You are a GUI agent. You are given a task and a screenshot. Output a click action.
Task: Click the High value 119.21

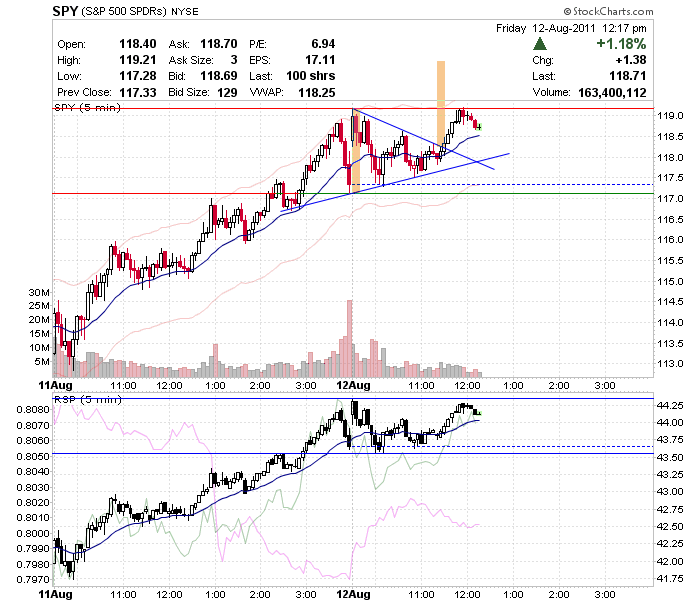point(138,60)
